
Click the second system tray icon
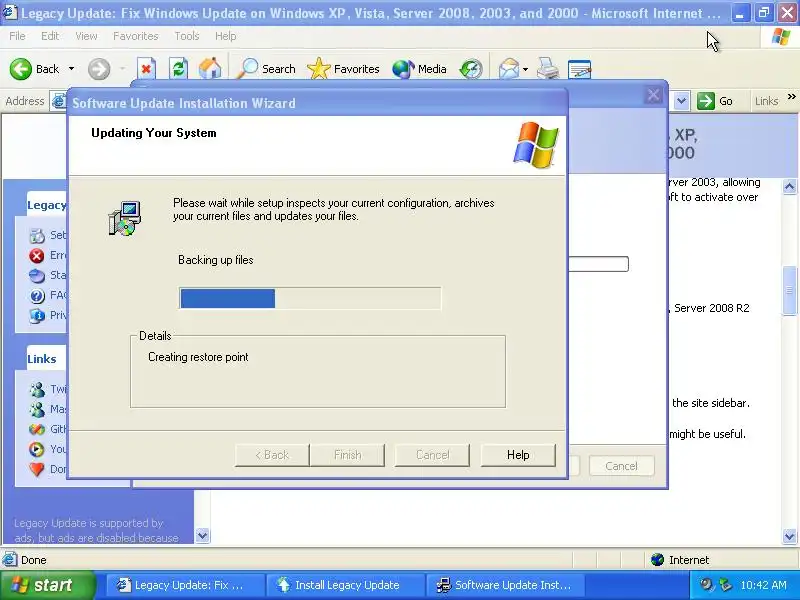coord(725,585)
